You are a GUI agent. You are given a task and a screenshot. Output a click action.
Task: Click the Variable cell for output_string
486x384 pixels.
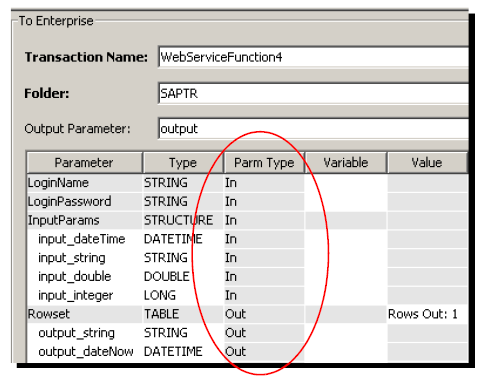click(x=346, y=333)
